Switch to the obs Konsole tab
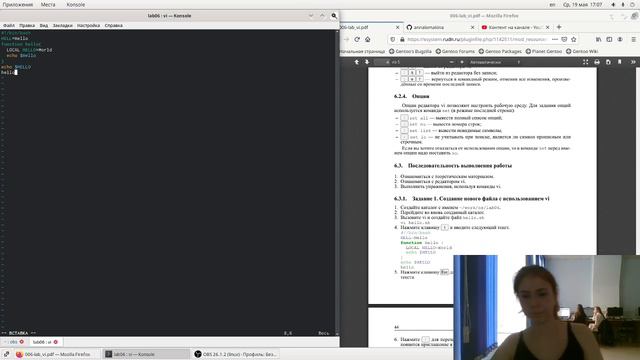 coord(13,342)
